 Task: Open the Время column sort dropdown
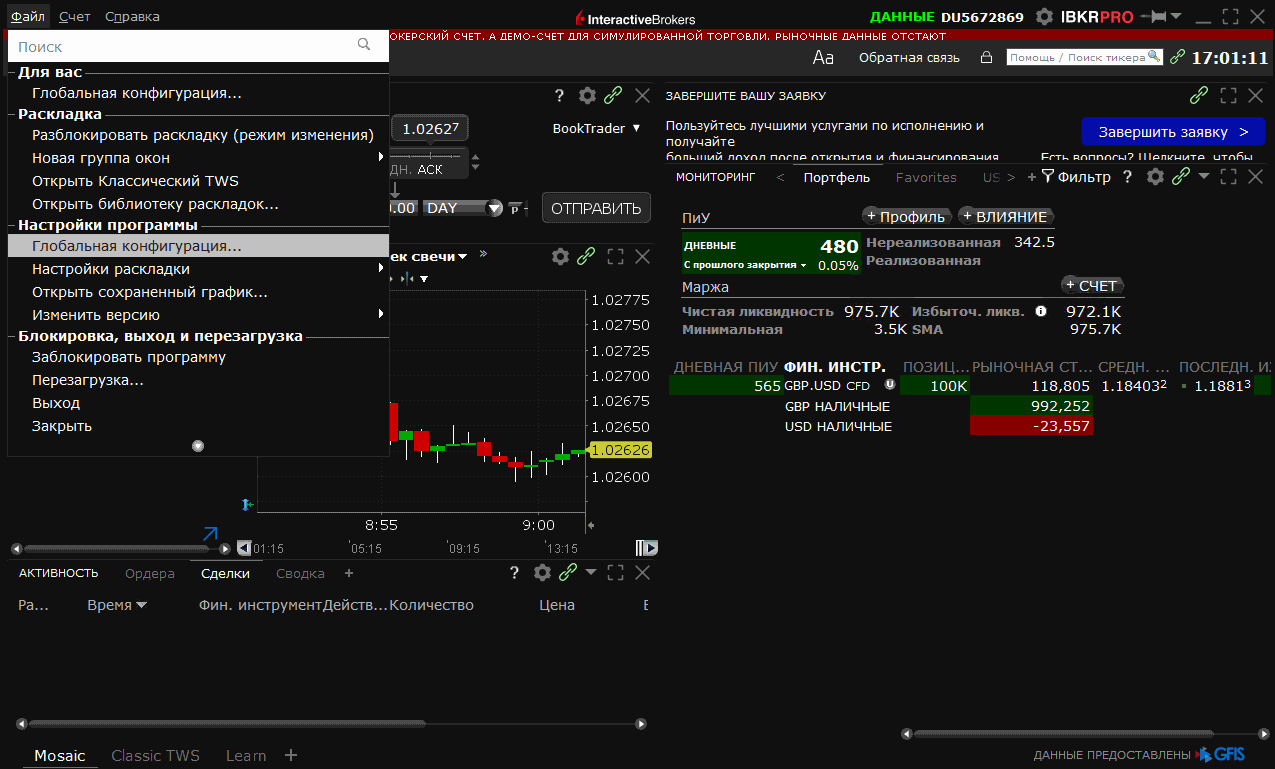click(141, 605)
